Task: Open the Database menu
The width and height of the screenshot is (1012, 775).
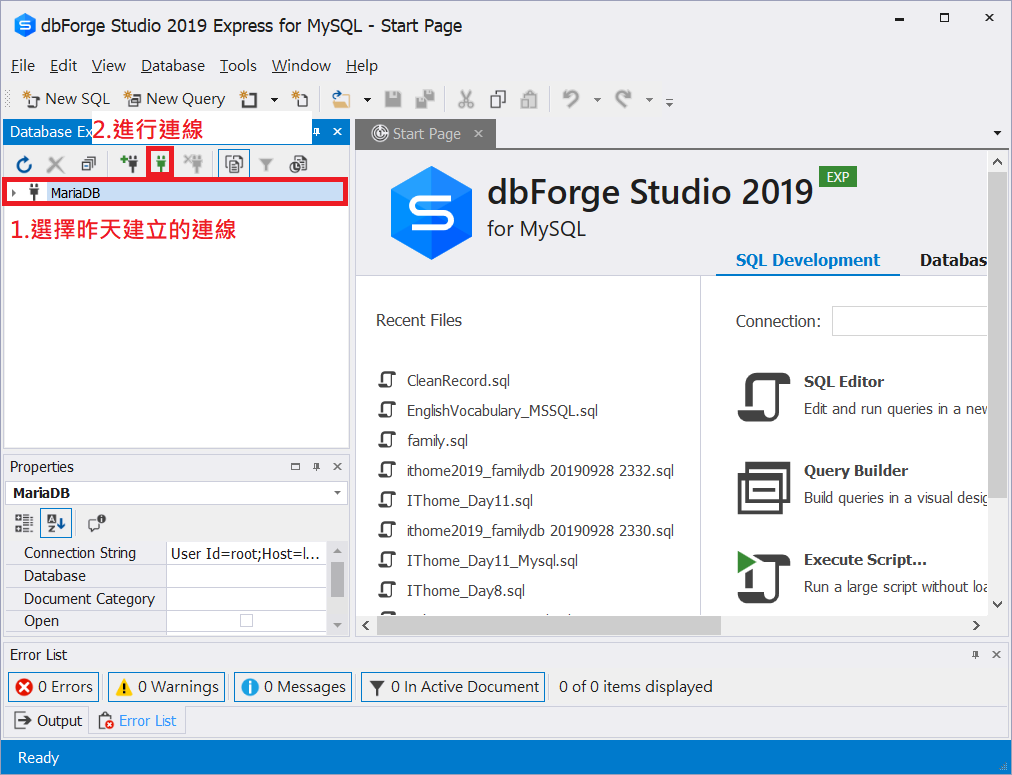Action: (173, 66)
